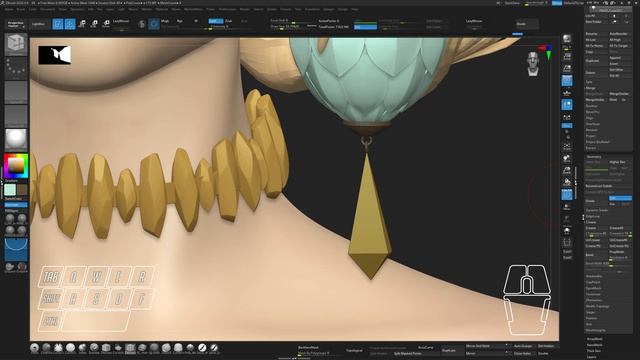Open the Material menu
The height and width of the screenshot is (360, 640).
(162, 9)
